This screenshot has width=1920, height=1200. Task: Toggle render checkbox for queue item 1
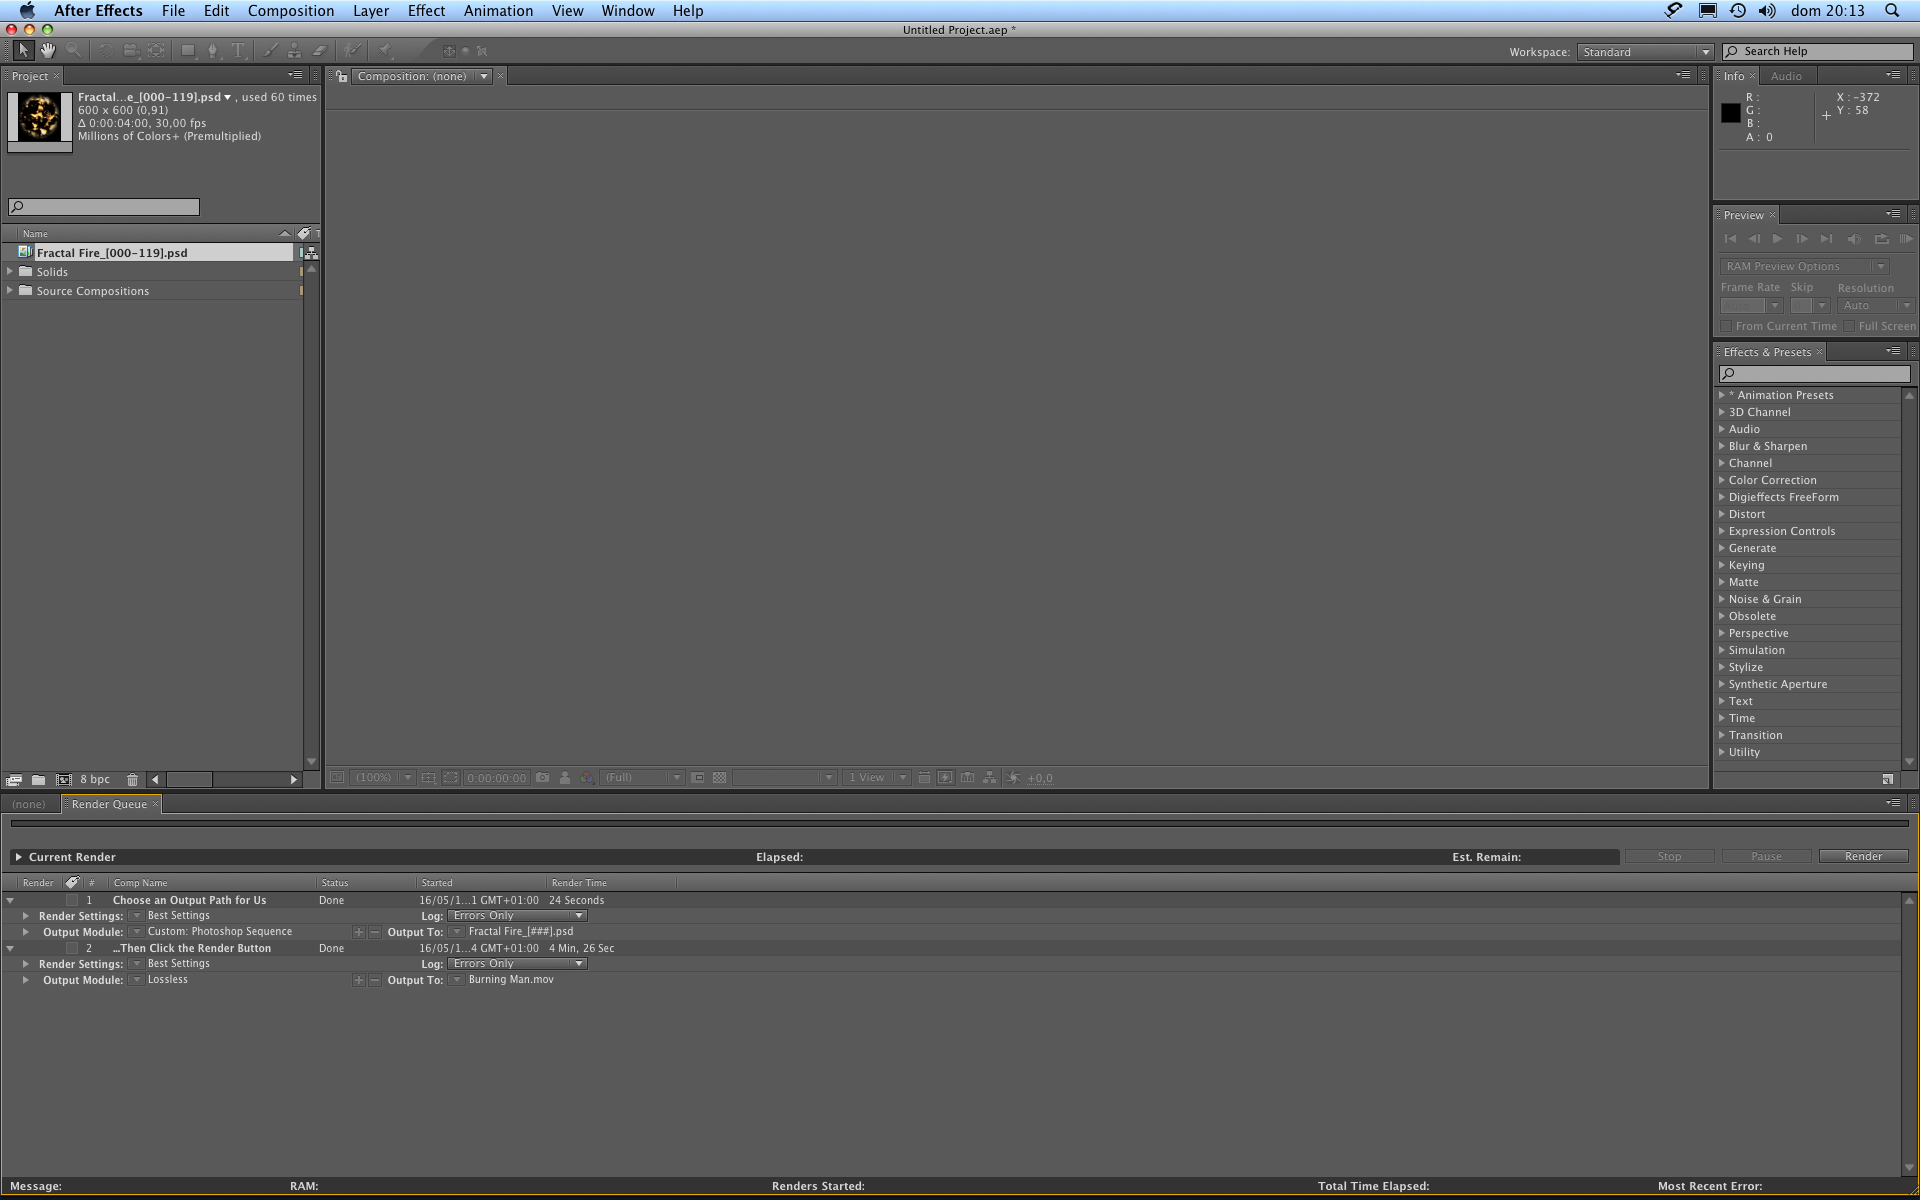72,900
